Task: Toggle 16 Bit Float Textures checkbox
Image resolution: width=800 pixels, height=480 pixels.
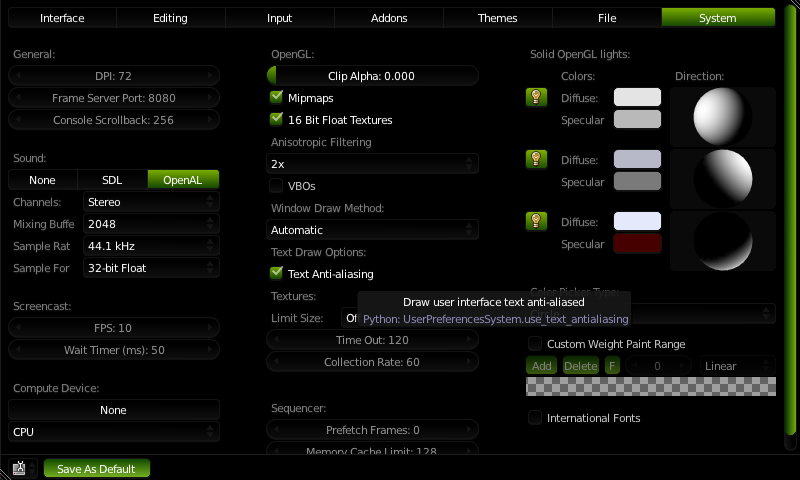Action: pyautogui.click(x=276, y=119)
